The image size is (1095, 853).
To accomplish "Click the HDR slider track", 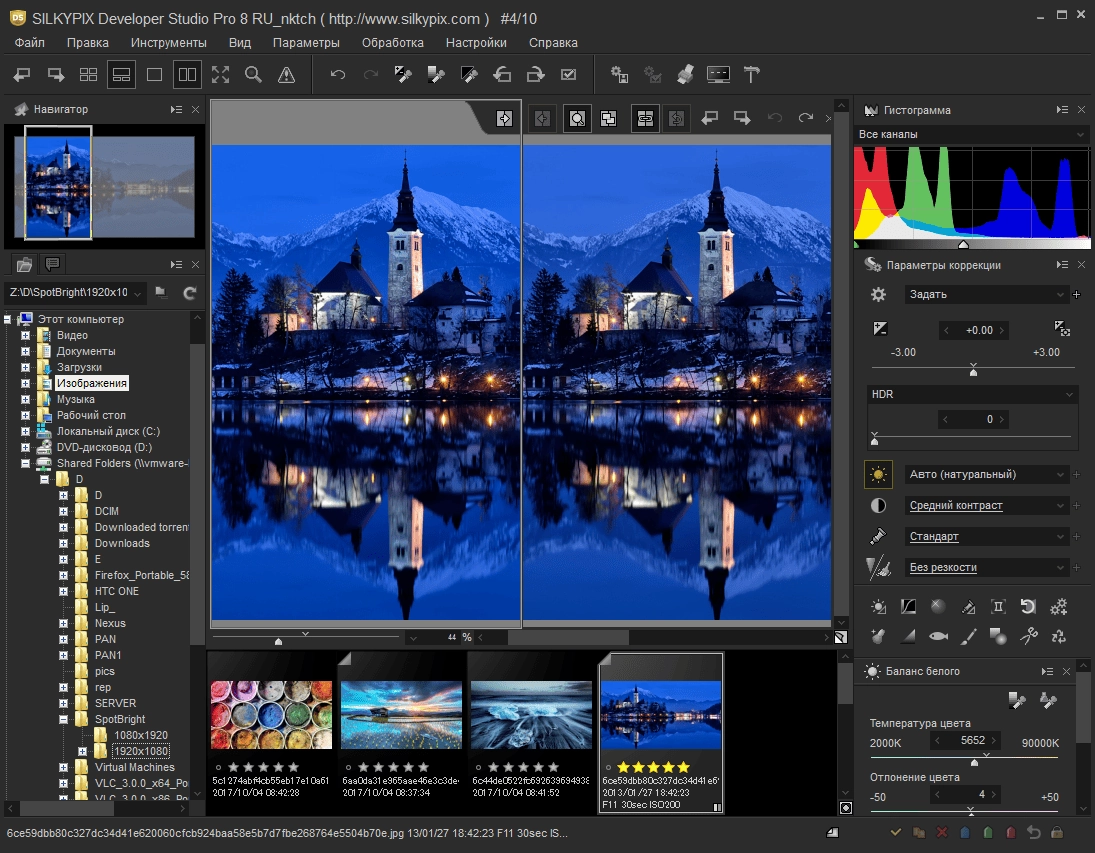I will [x=971, y=437].
